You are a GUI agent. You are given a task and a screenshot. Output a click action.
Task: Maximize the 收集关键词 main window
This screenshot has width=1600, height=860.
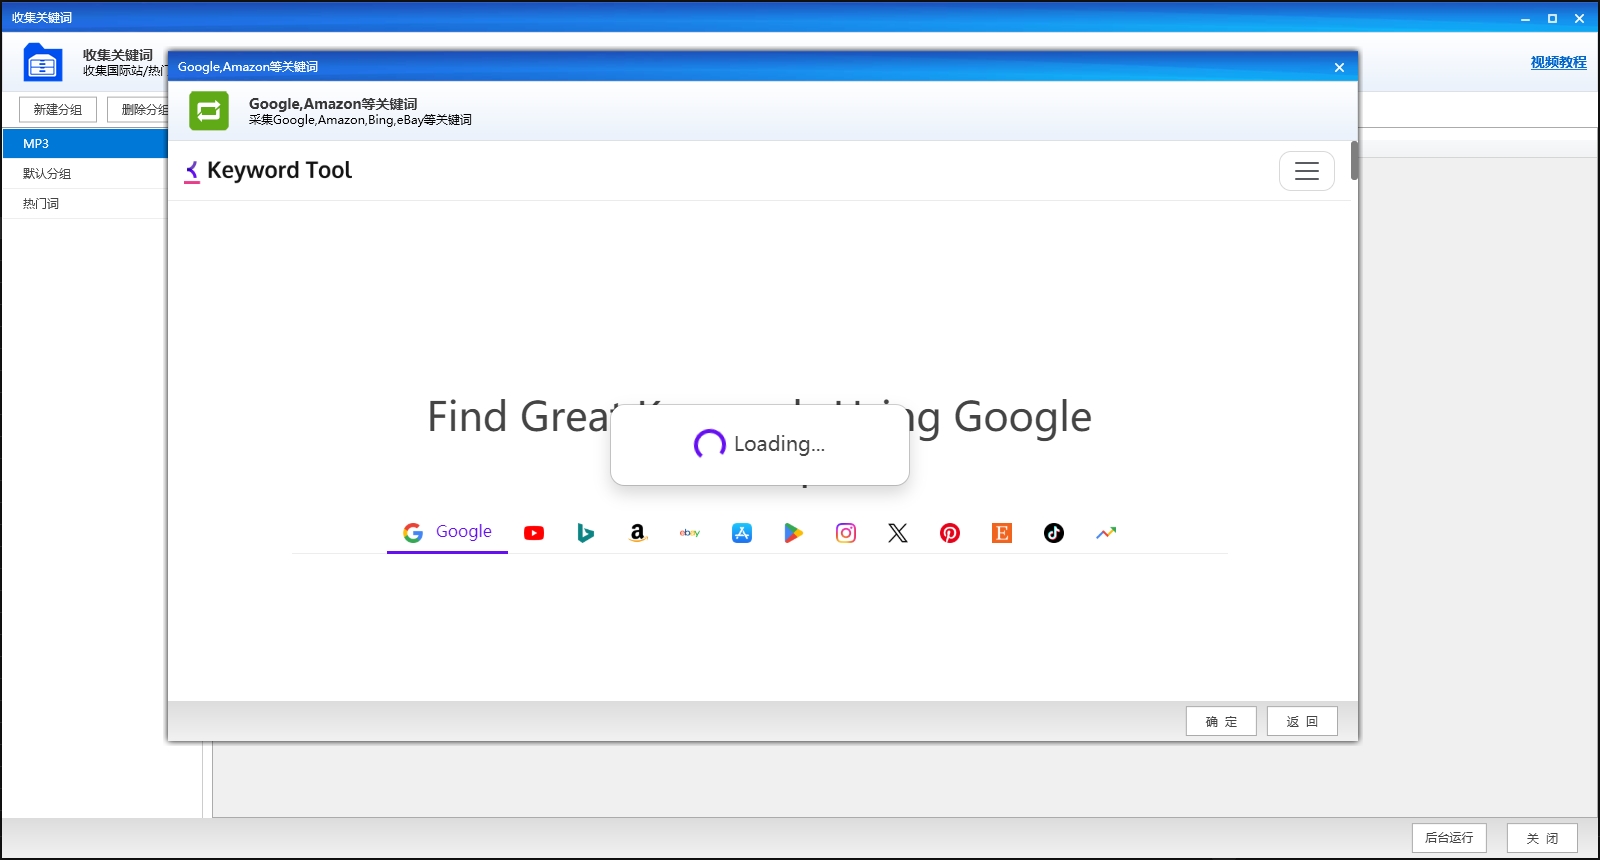click(1552, 18)
